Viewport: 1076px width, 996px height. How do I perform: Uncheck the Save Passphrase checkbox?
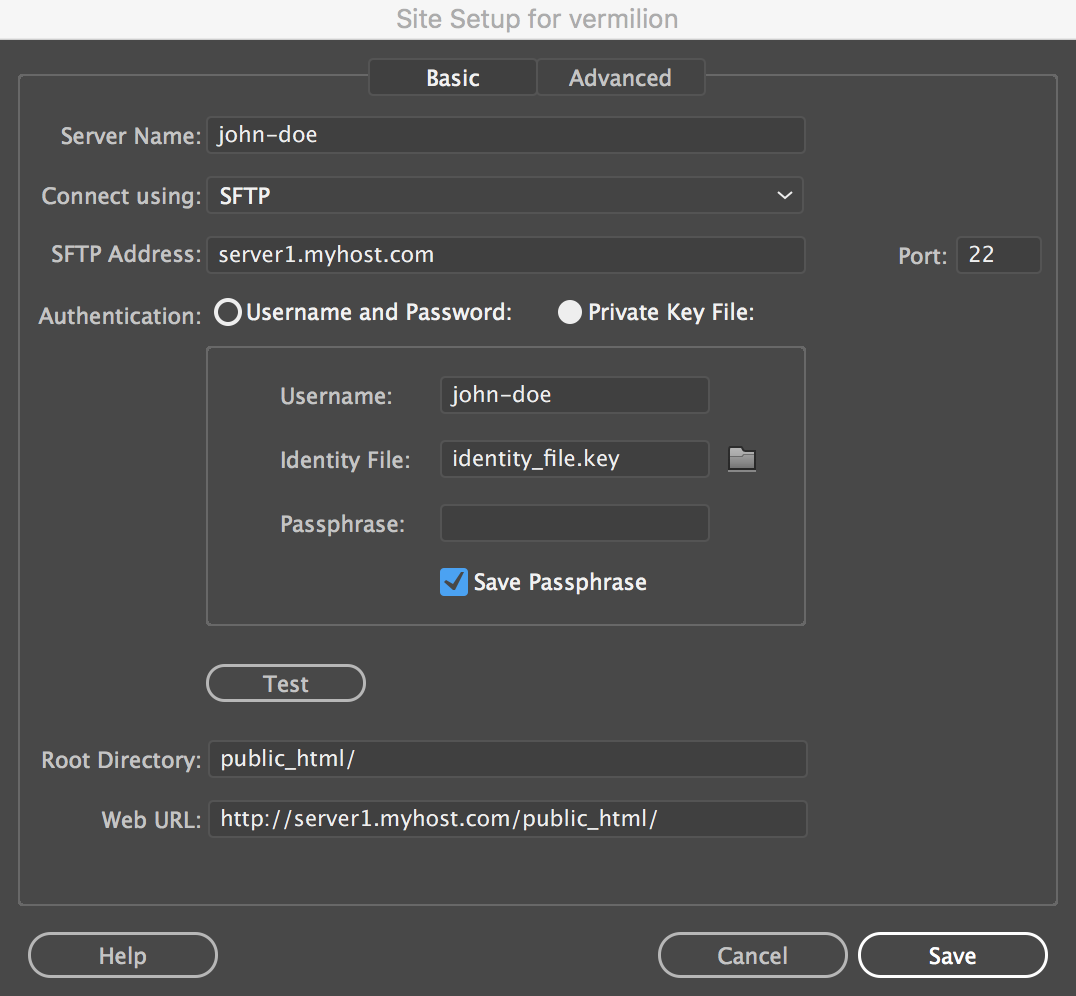pos(453,582)
